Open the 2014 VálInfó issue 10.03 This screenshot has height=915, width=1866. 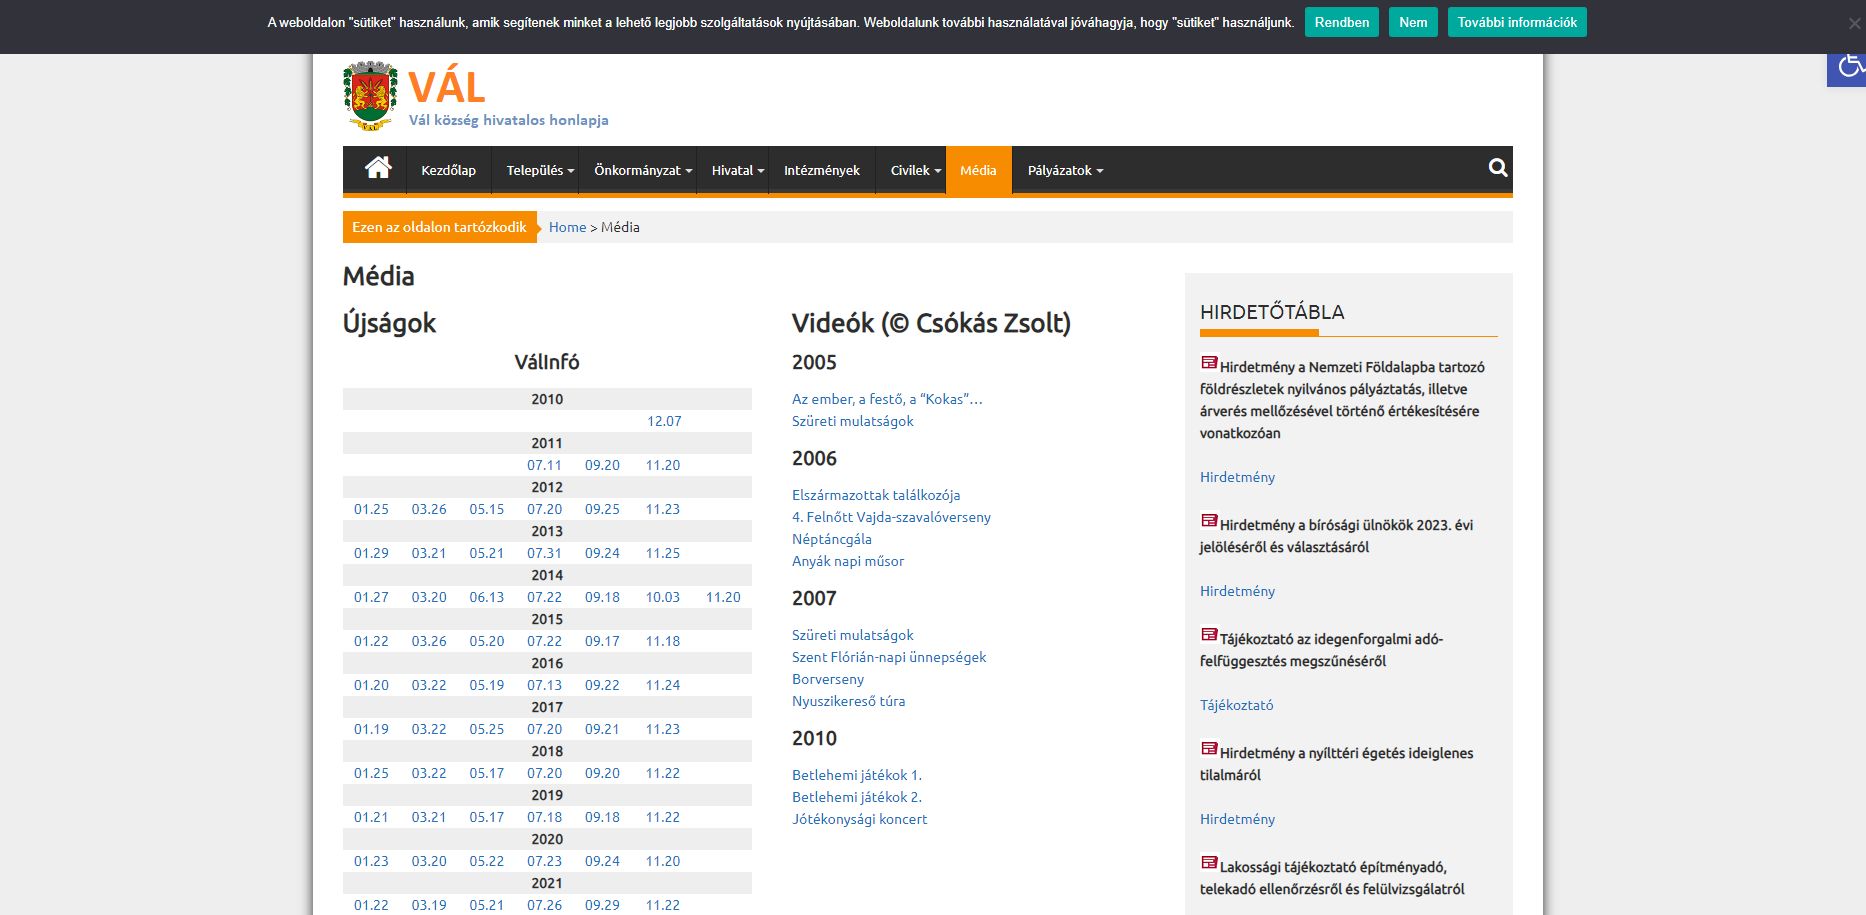(x=662, y=597)
